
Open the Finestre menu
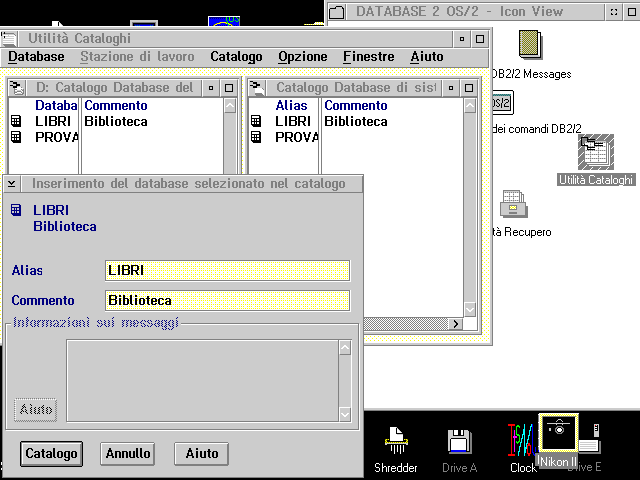pyautogui.click(x=368, y=57)
